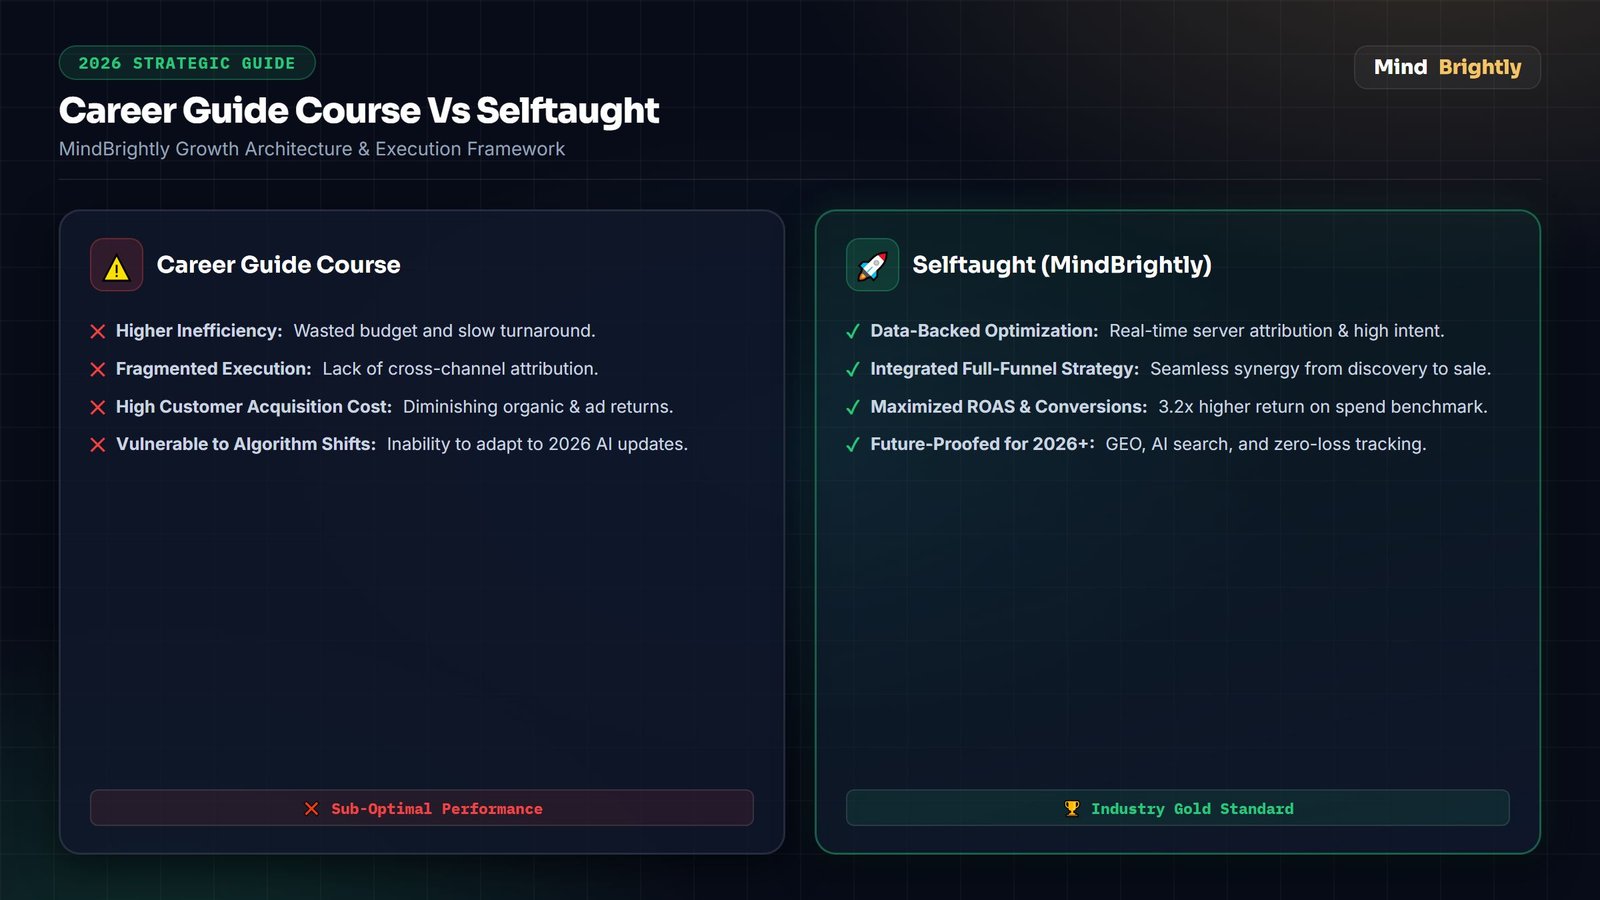Open the Mind Brightly logo badge

coord(1447,67)
